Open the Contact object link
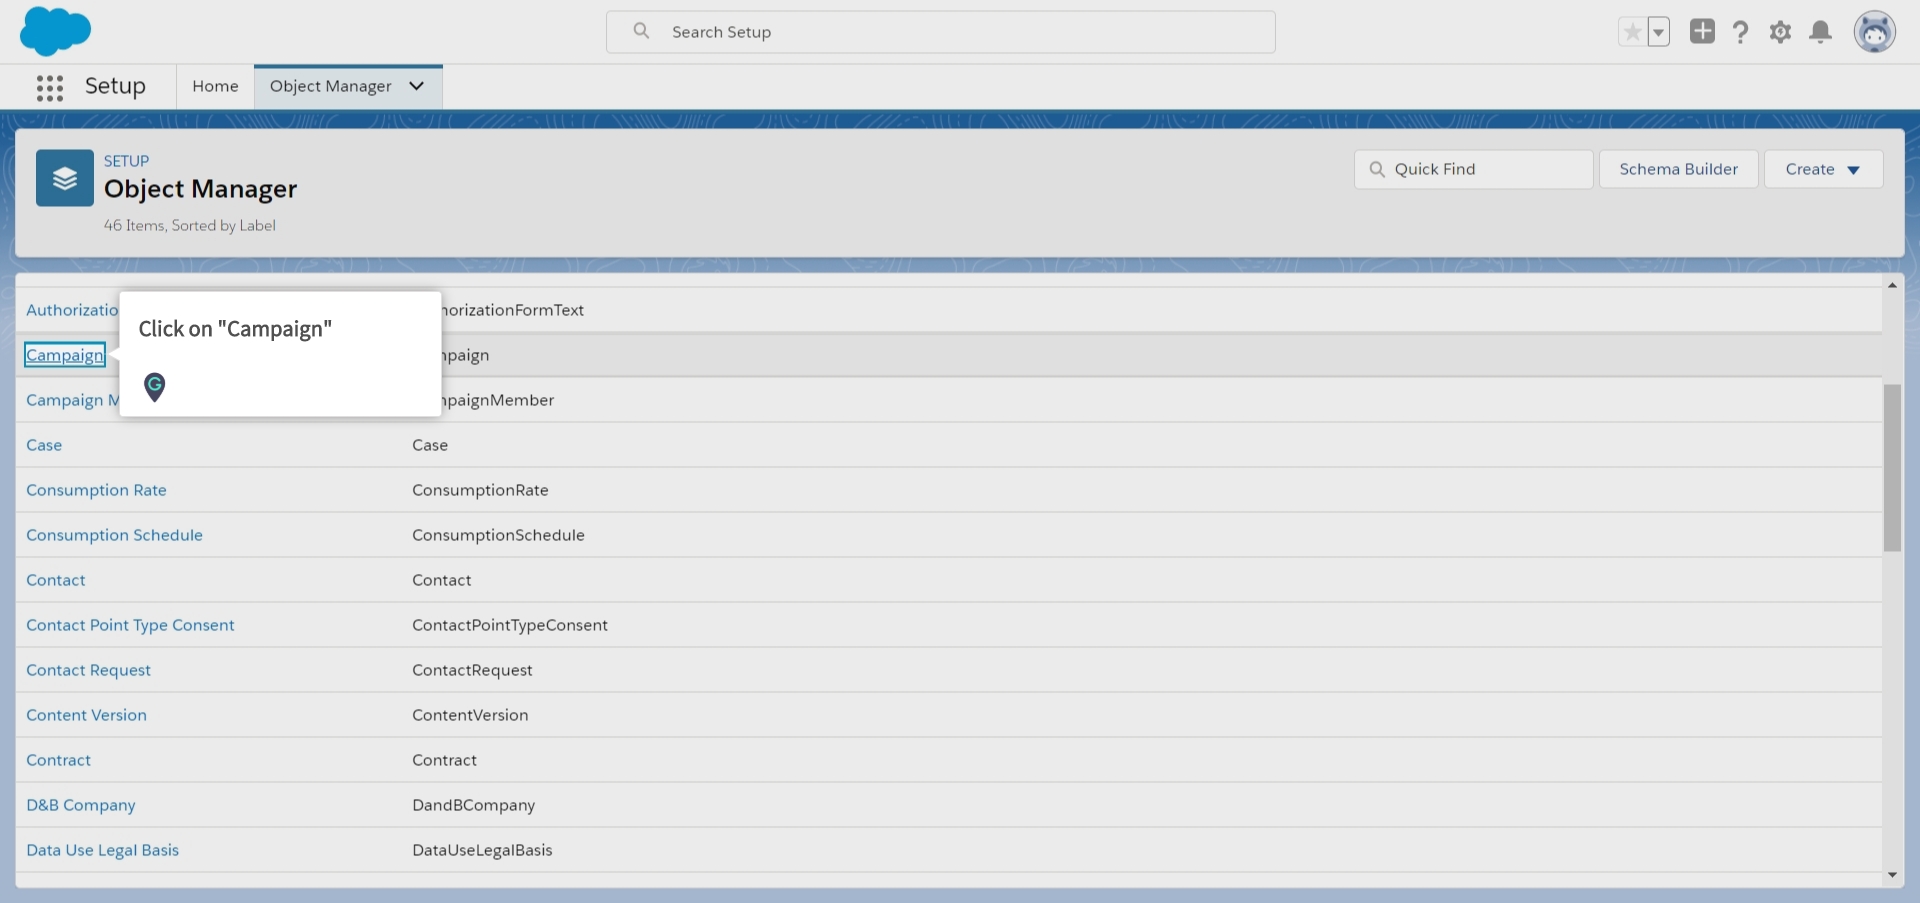The width and height of the screenshot is (1920, 903). (56, 580)
